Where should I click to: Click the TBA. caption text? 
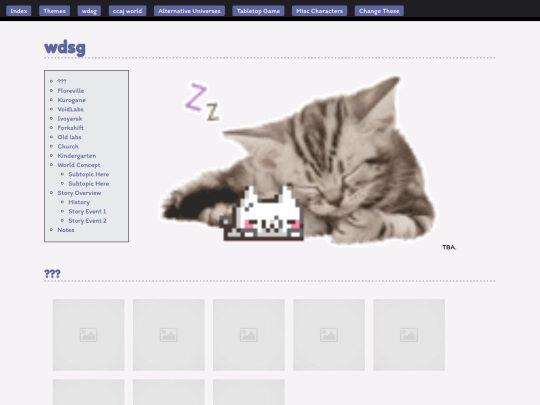click(449, 247)
